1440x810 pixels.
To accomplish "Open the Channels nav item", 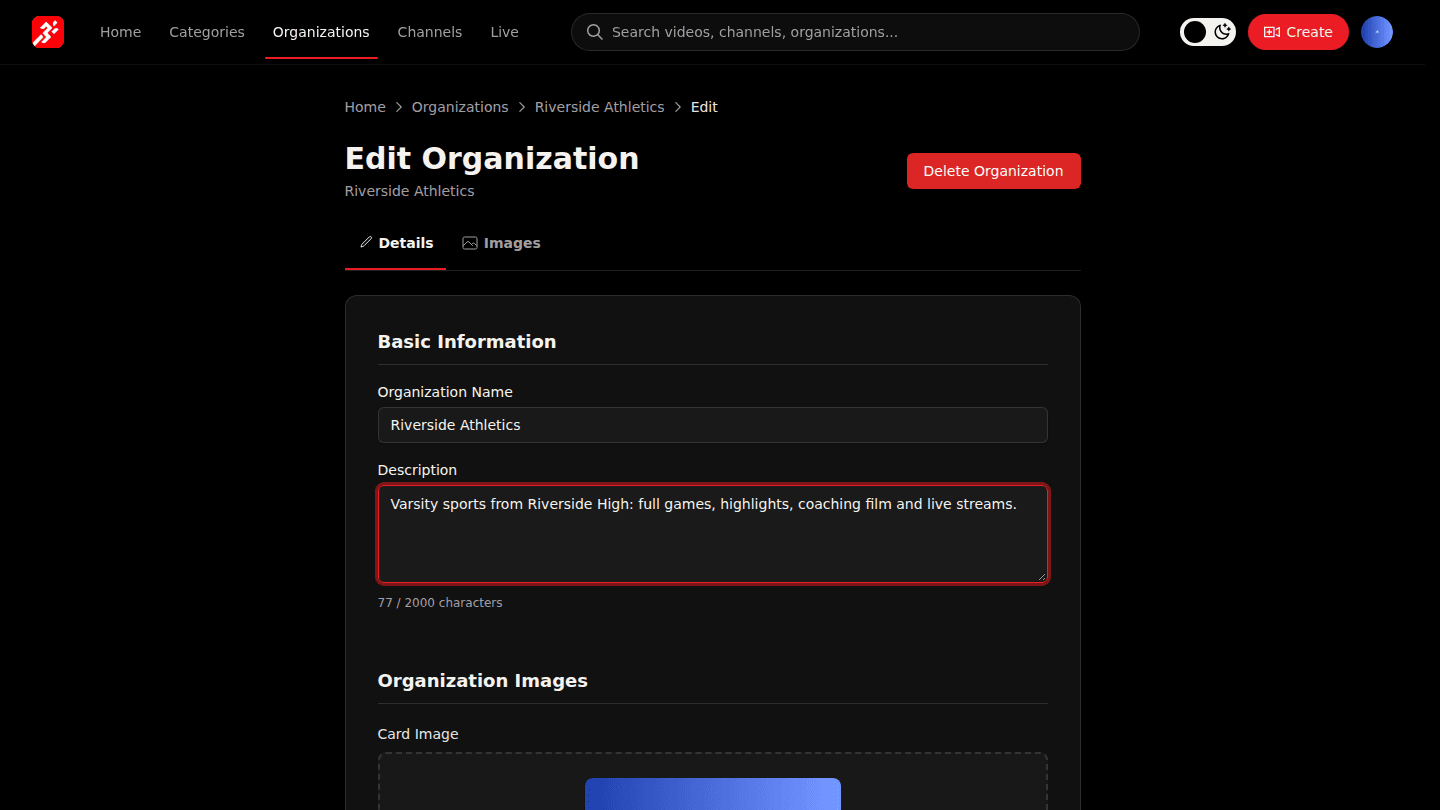I will tap(430, 32).
